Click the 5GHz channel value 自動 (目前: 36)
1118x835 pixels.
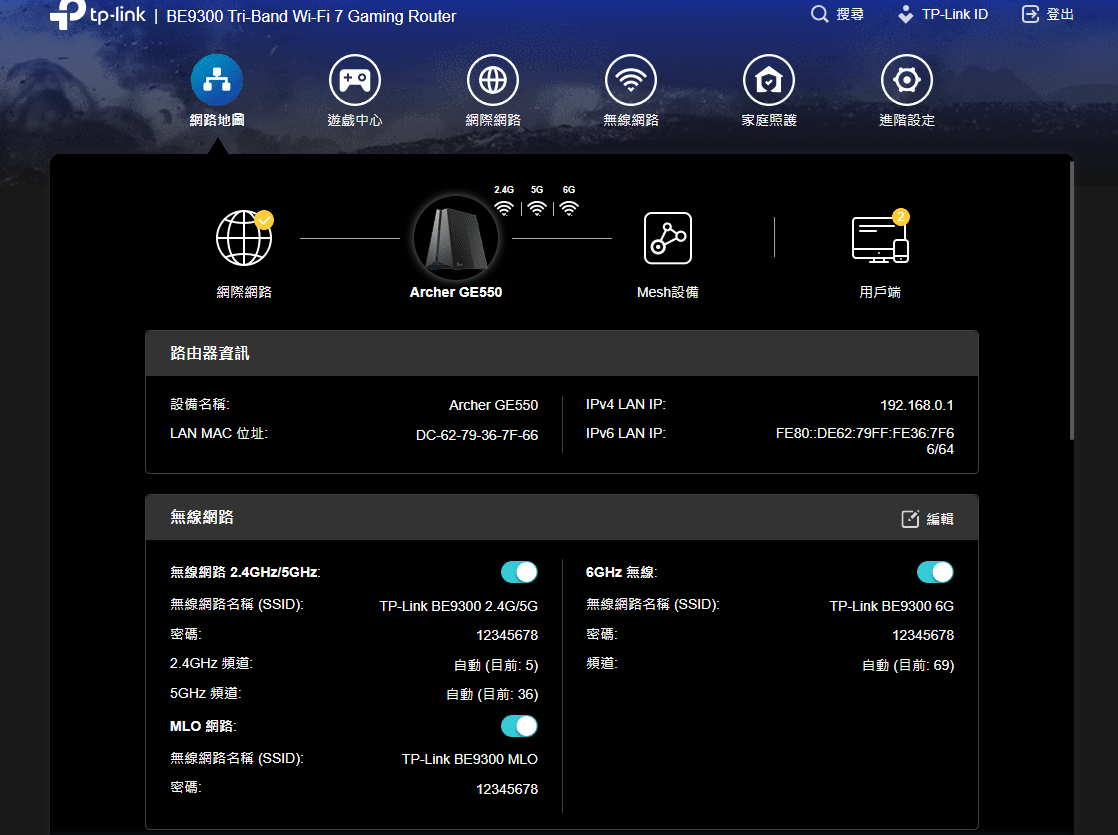(492, 695)
